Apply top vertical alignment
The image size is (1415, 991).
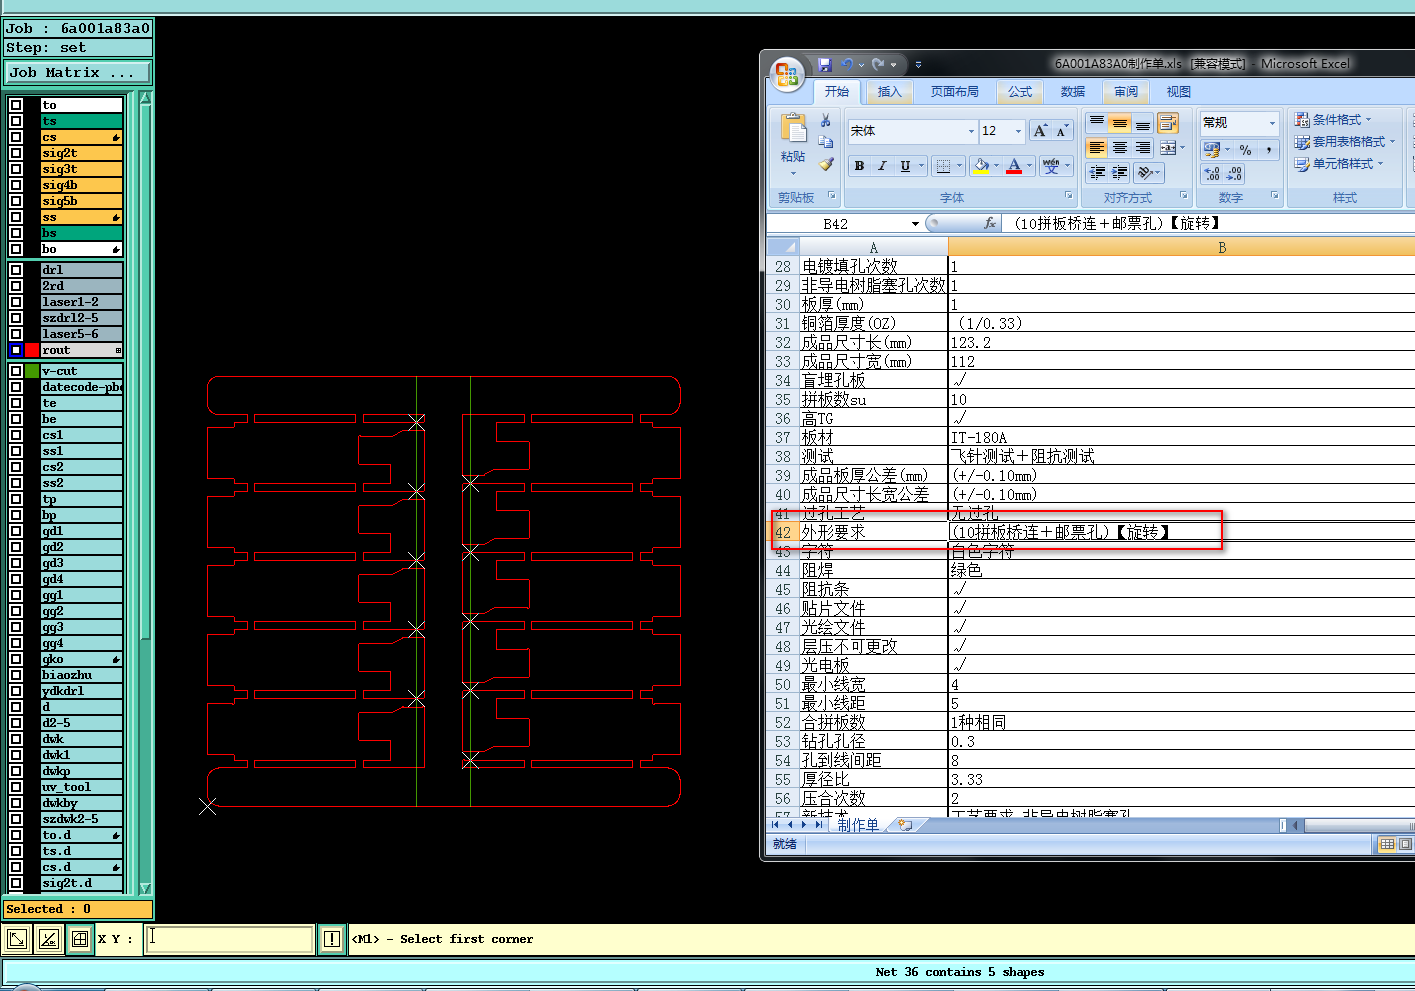click(1097, 123)
